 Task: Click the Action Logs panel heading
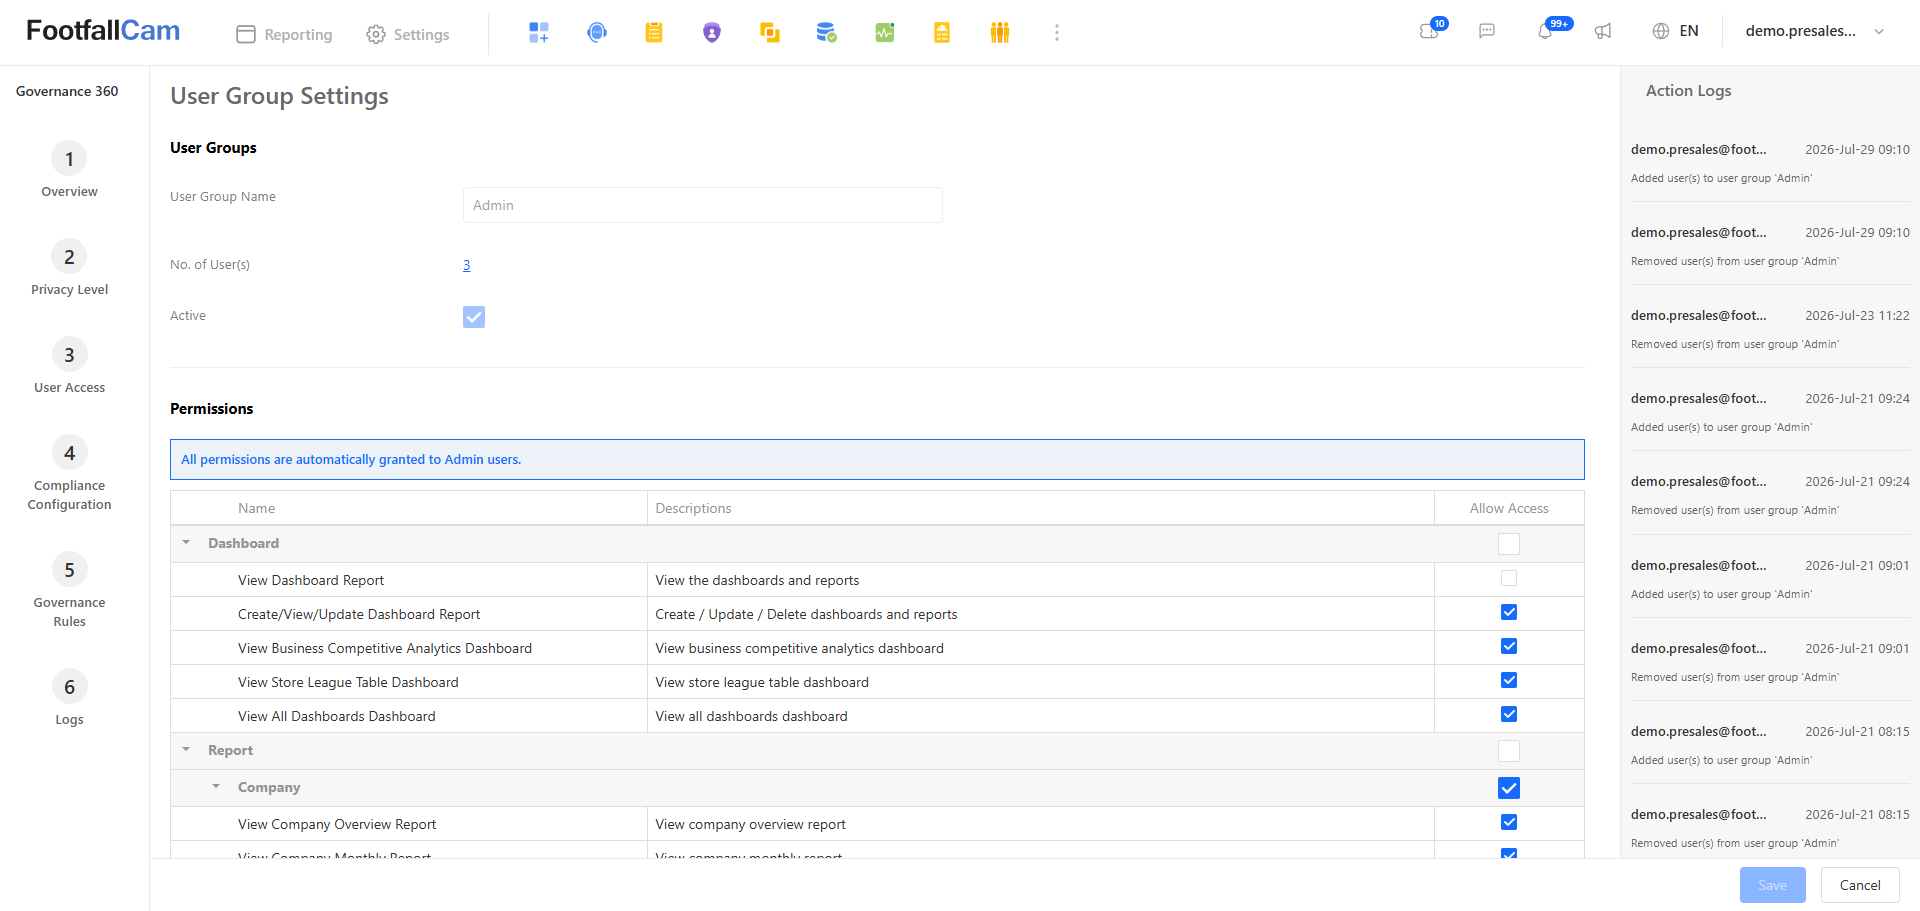(1688, 91)
